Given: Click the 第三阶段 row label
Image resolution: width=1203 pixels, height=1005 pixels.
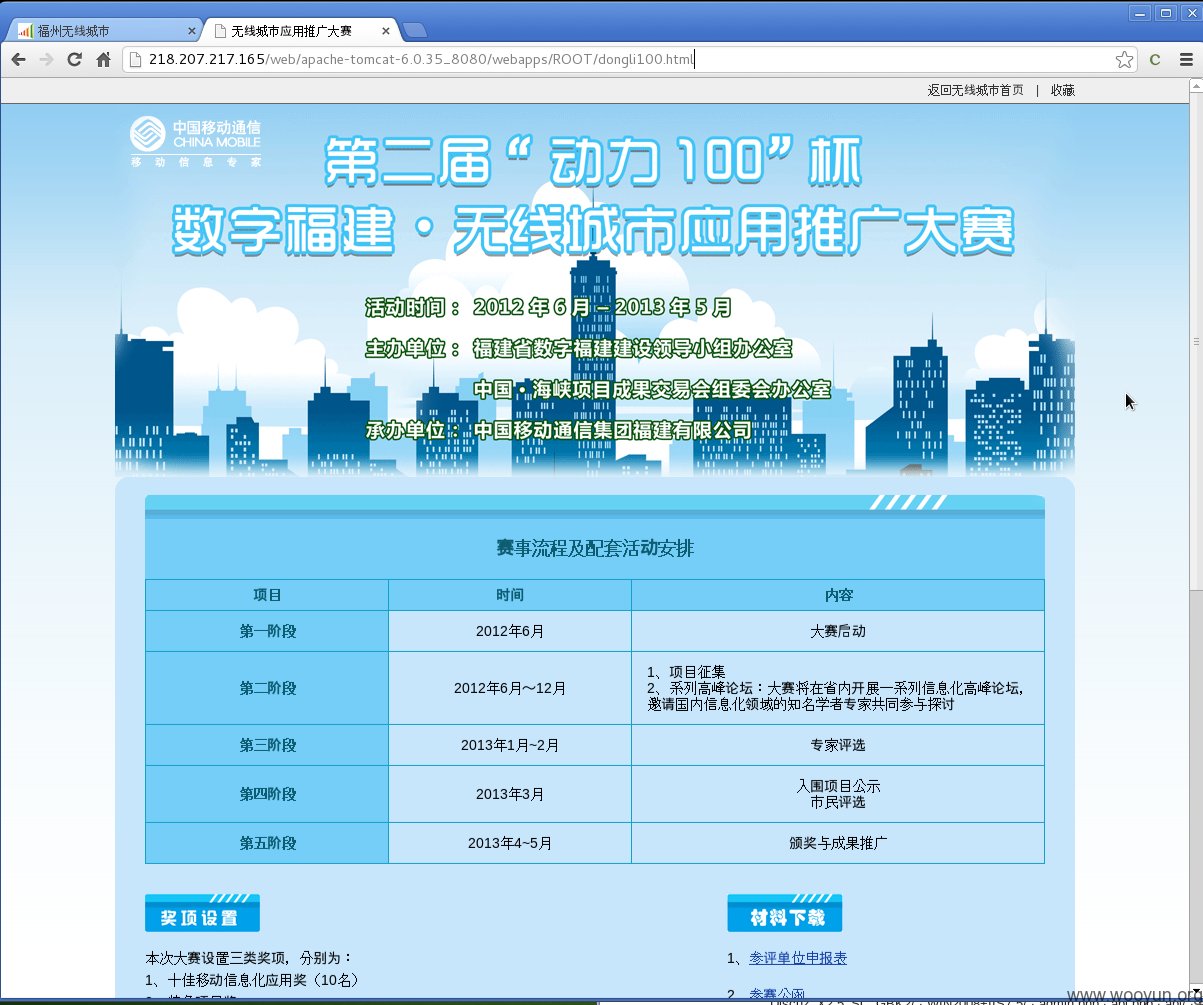Looking at the screenshot, I should [x=267, y=745].
